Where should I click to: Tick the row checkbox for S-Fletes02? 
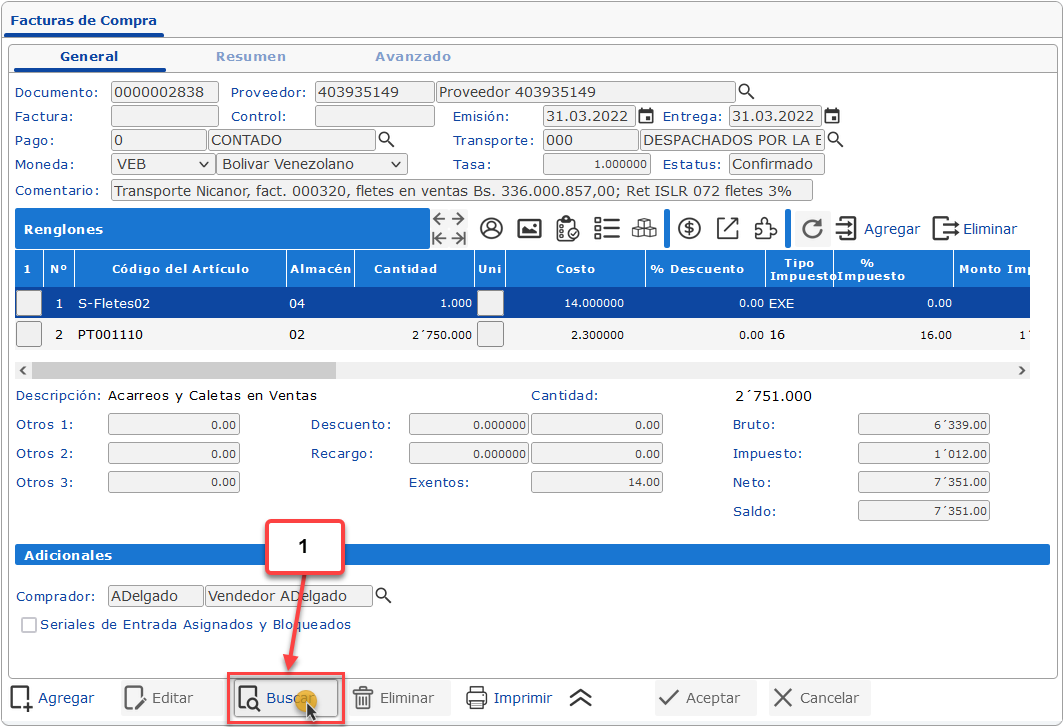pyautogui.click(x=29, y=303)
